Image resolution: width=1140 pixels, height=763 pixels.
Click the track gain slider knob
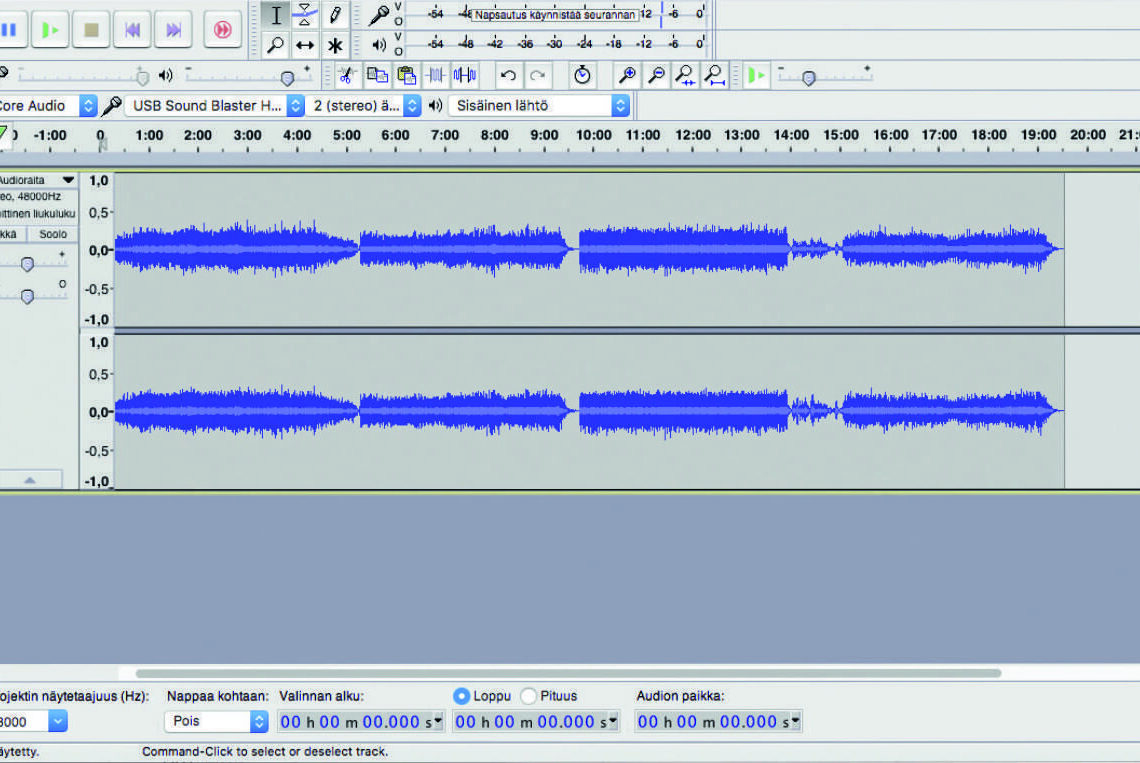point(27,264)
